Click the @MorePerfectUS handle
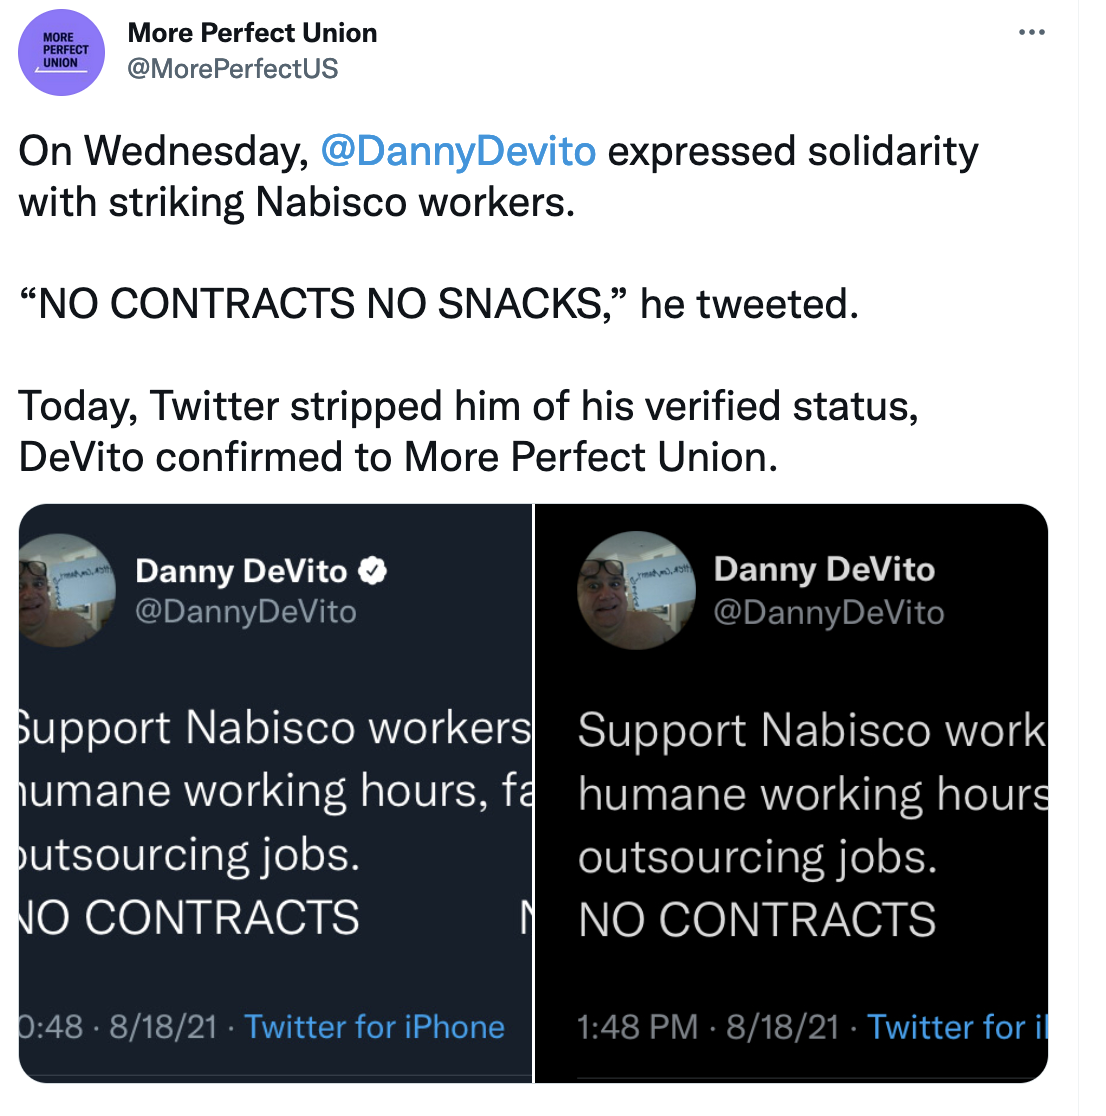This screenshot has height=1116, width=1106. click(234, 68)
